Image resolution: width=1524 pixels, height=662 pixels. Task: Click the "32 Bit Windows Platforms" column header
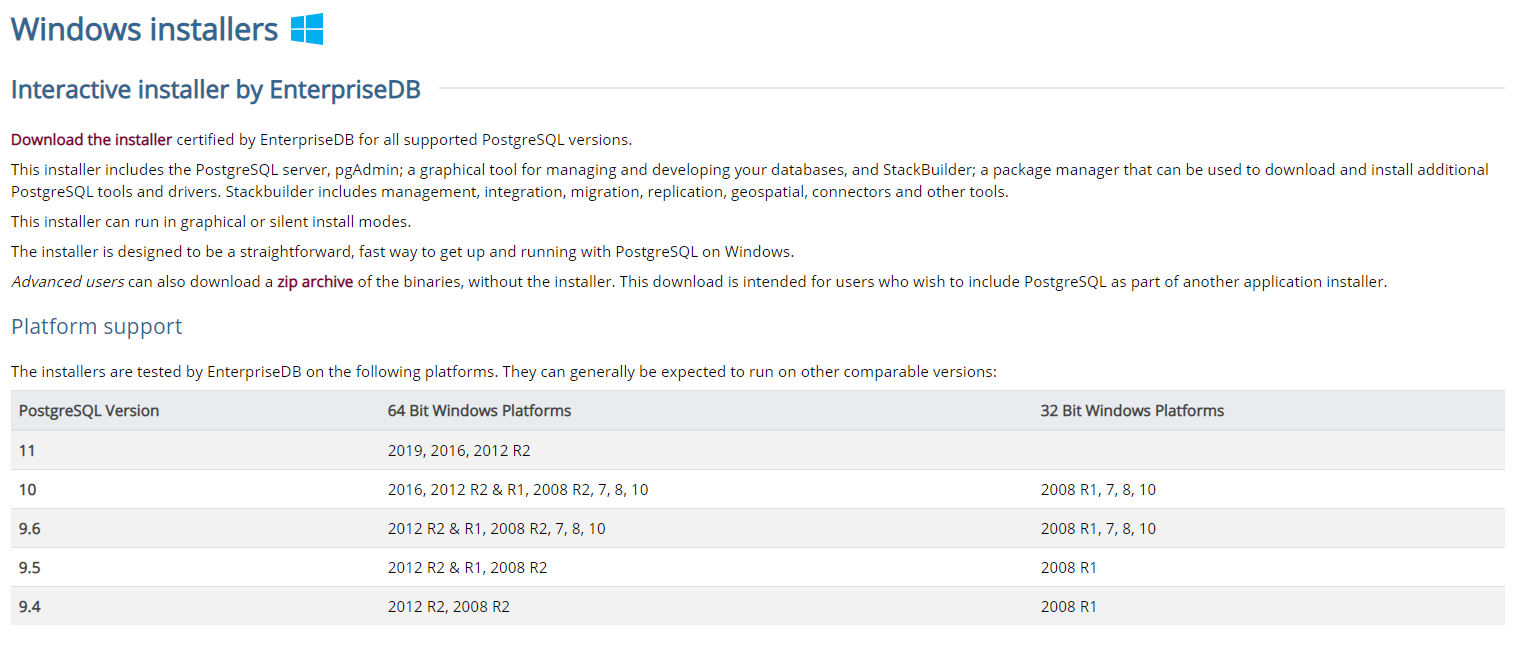click(1132, 411)
